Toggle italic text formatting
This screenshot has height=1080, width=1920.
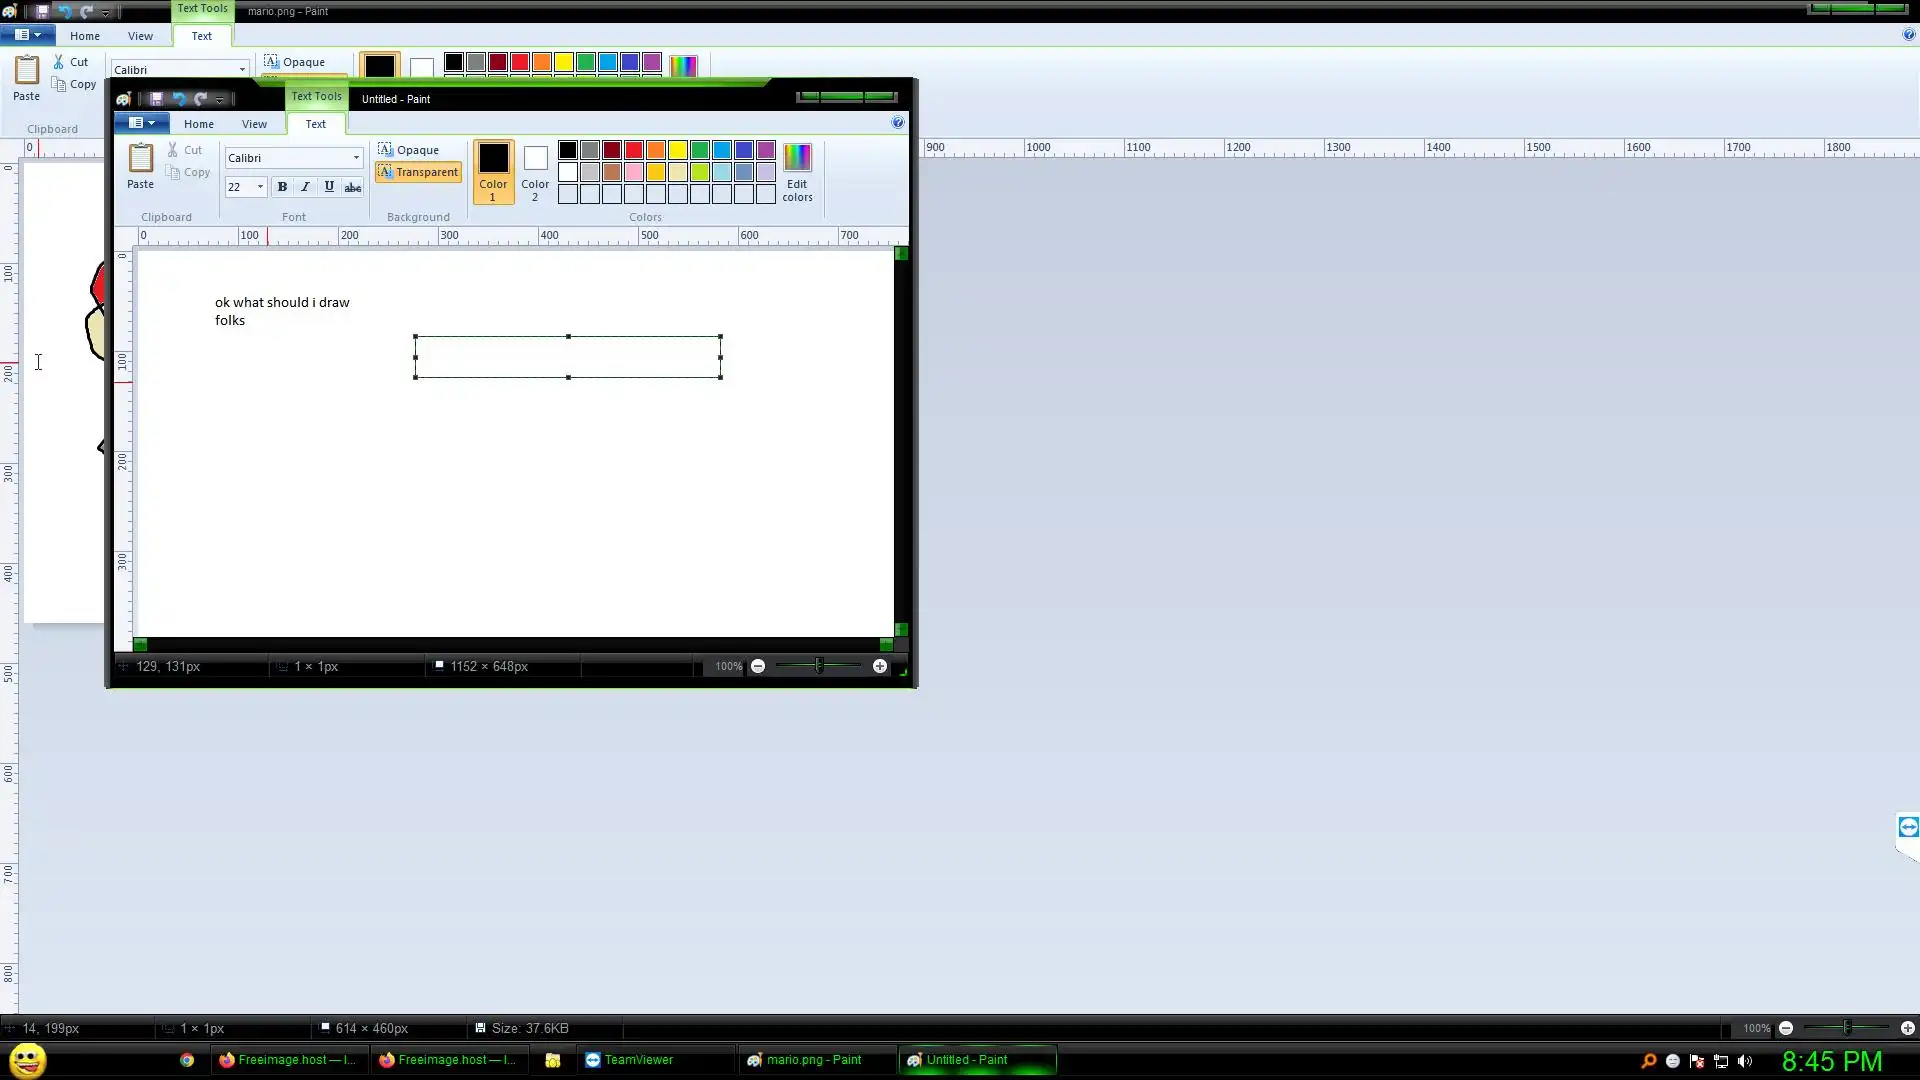[305, 187]
